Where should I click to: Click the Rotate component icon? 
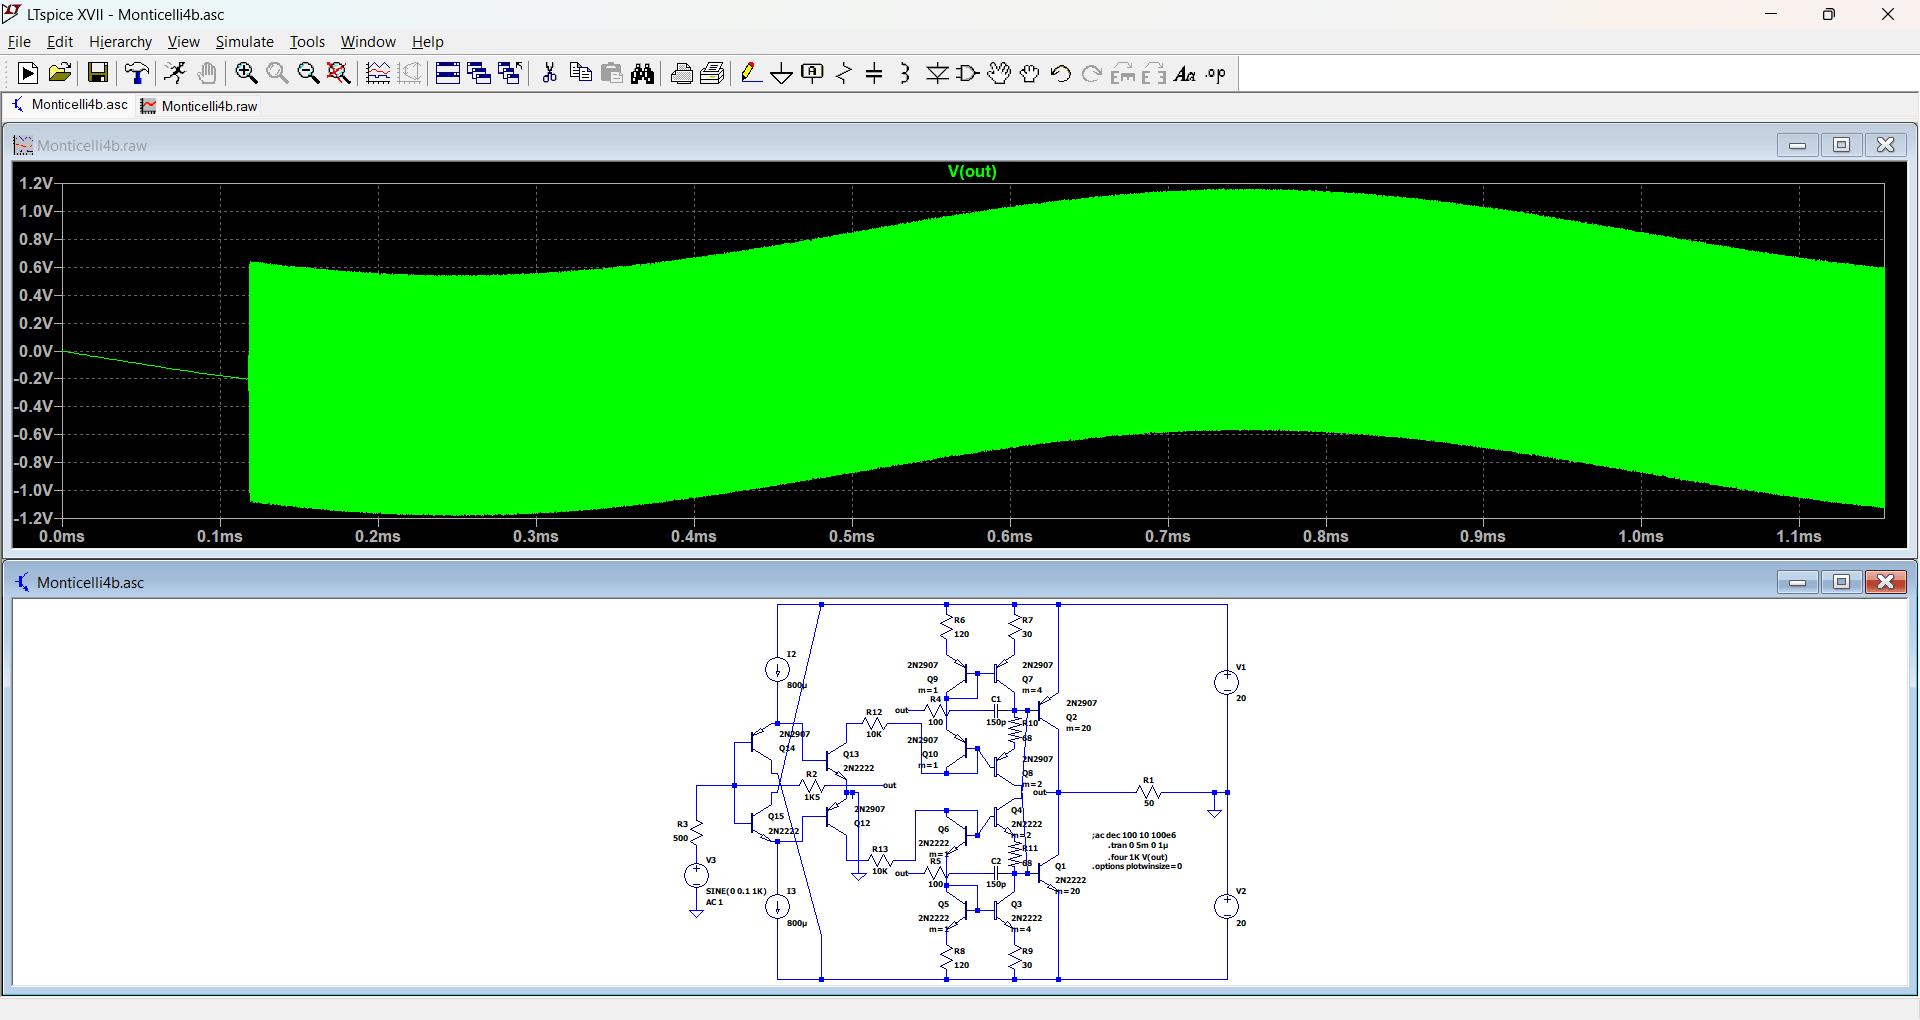1123,73
